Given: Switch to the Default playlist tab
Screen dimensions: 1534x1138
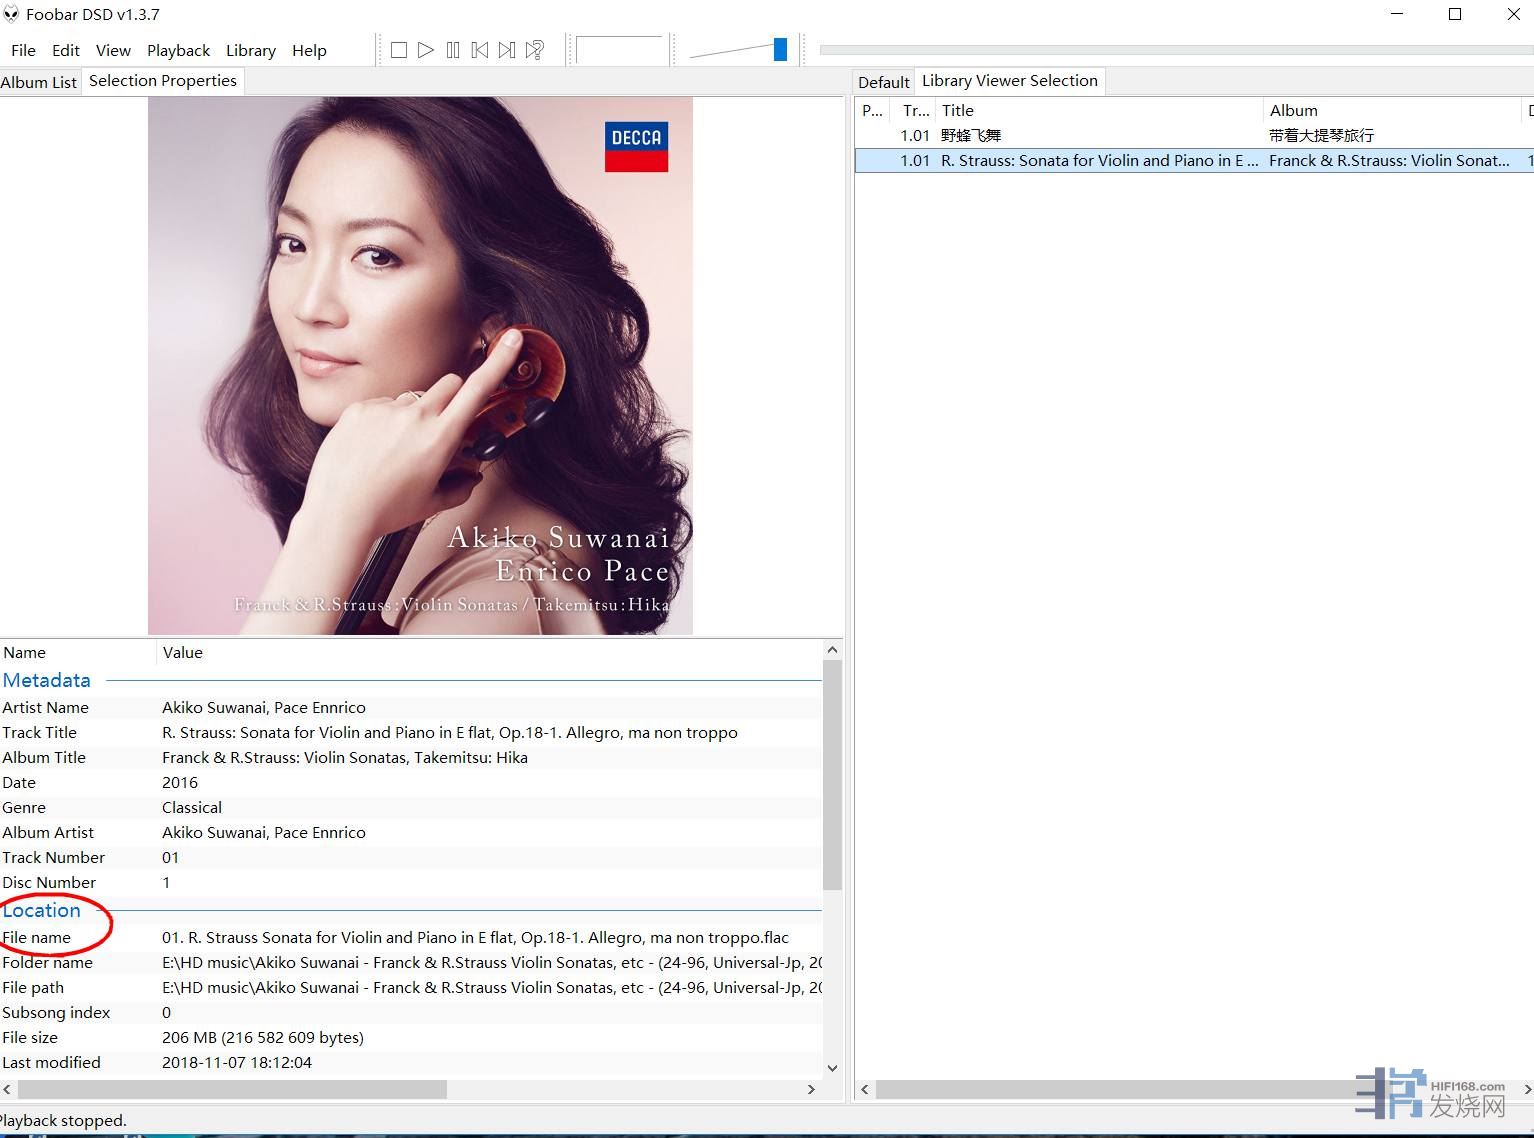Looking at the screenshot, I should [x=883, y=82].
